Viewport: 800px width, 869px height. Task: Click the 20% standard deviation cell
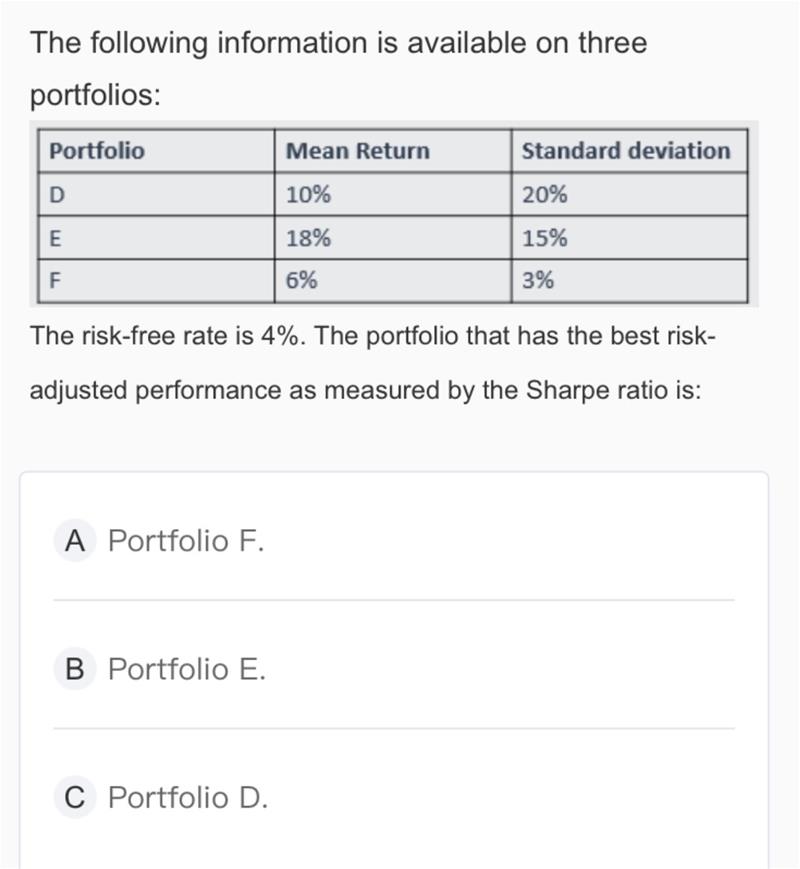click(545, 195)
